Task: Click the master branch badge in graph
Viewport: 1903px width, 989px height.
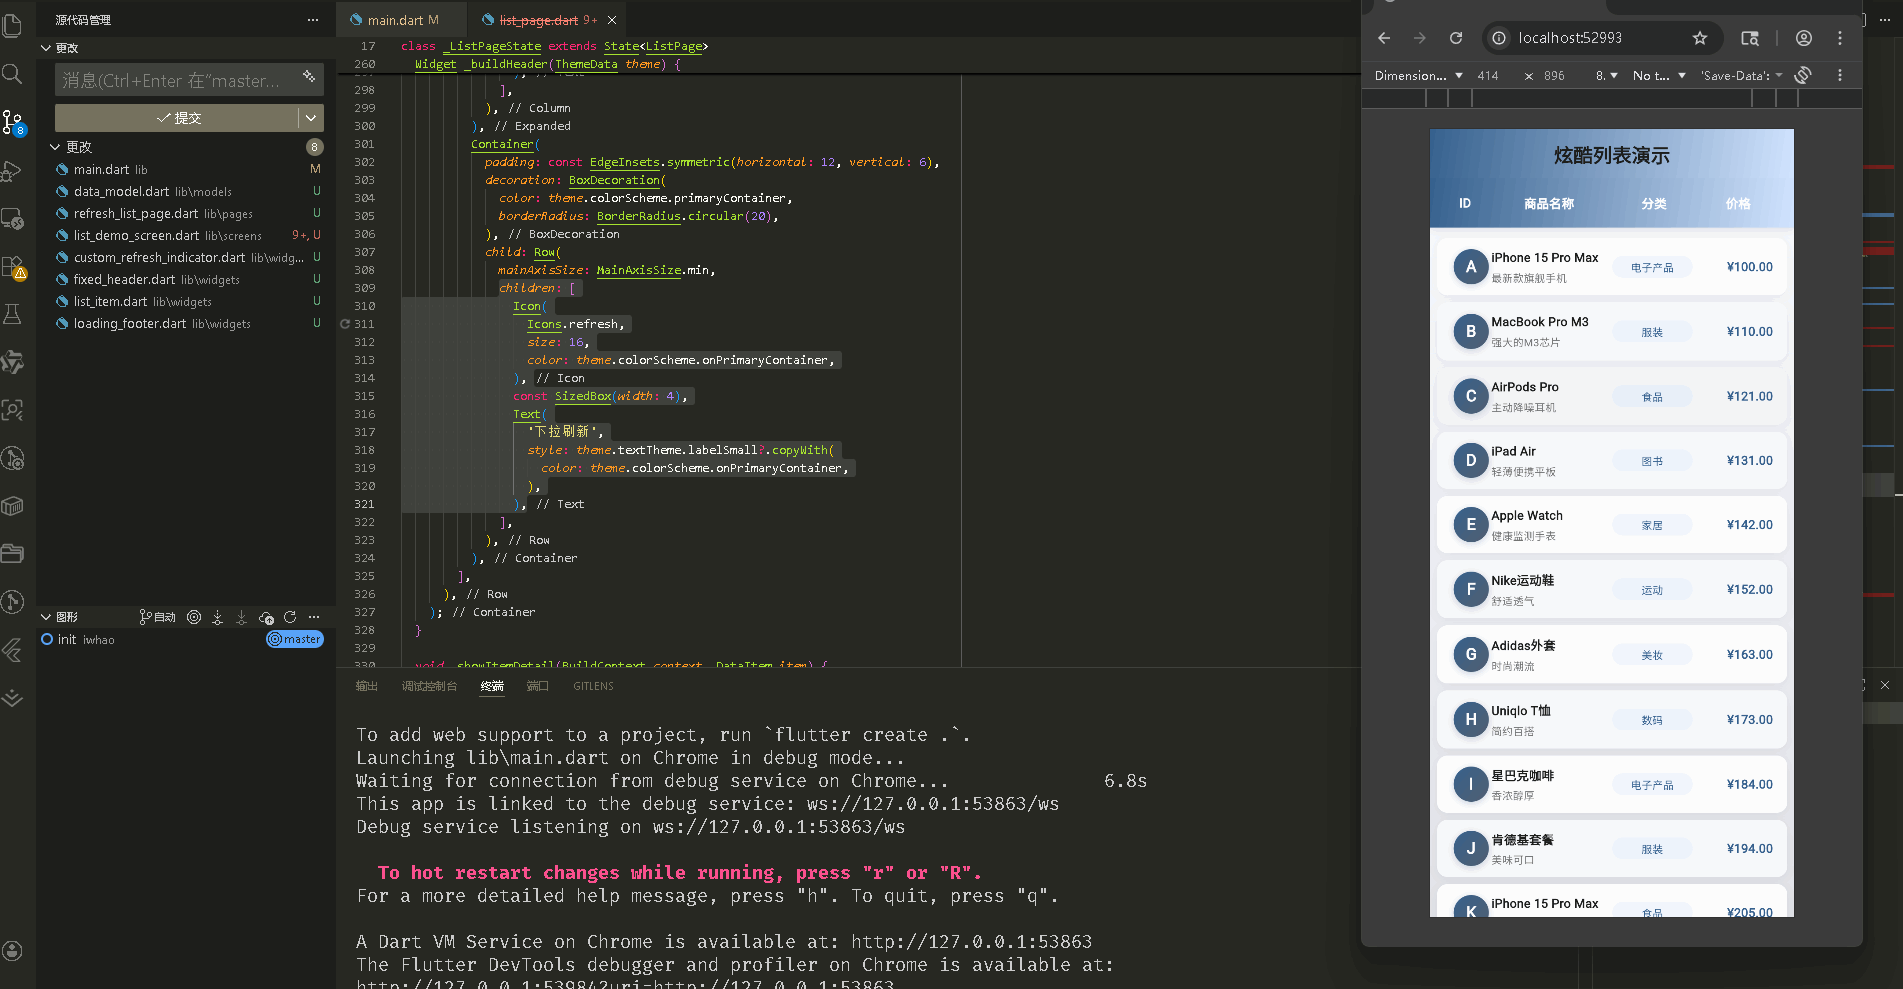Action: [x=295, y=639]
